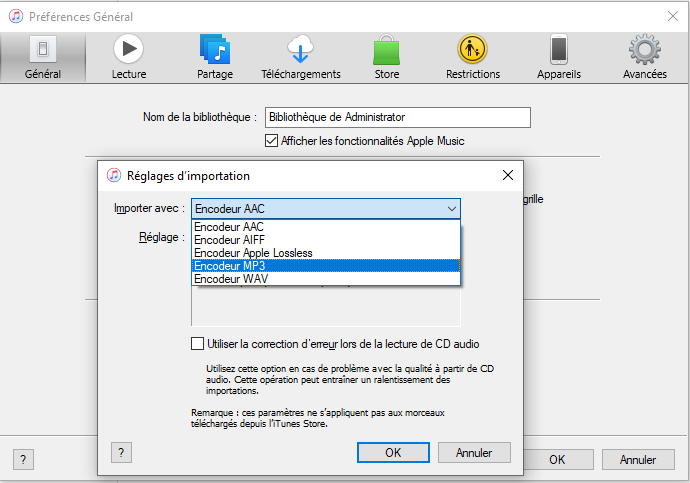The width and height of the screenshot is (690, 483).
Task: Click Annuler in the import settings dialog
Action: pos(474,452)
